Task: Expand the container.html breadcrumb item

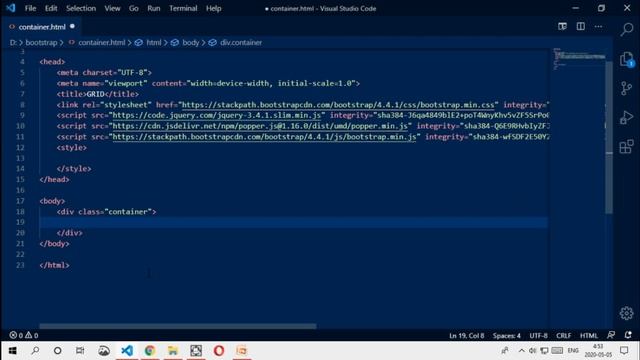Action: tap(102, 42)
